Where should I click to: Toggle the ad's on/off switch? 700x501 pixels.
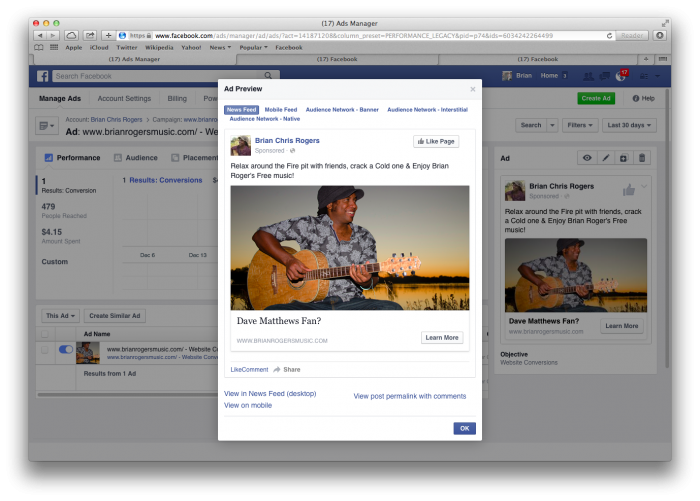click(x=66, y=349)
